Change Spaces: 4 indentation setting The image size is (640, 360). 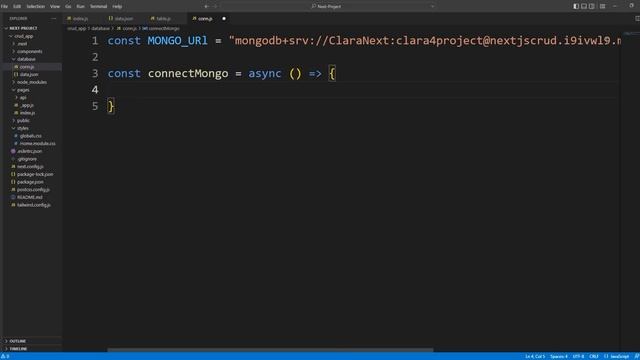[x=559, y=356]
